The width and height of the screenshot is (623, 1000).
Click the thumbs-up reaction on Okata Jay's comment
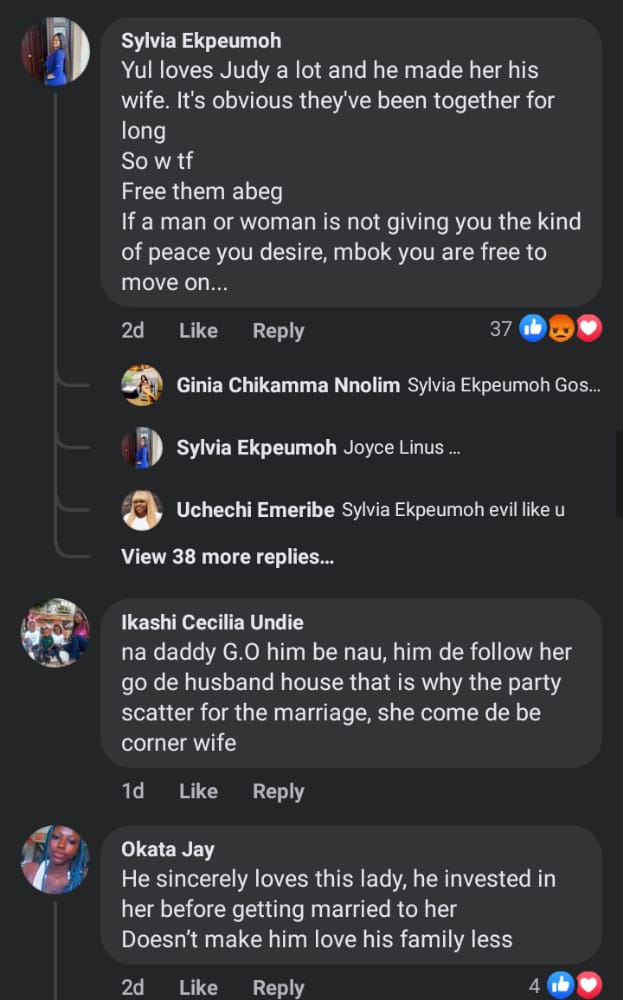pyautogui.click(x=561, y=985)
